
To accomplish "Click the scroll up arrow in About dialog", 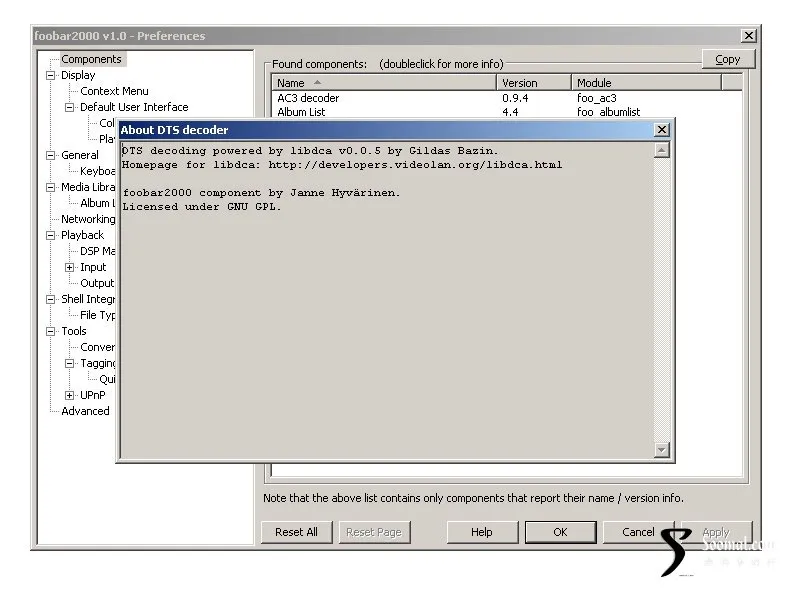I will [661, 151].
